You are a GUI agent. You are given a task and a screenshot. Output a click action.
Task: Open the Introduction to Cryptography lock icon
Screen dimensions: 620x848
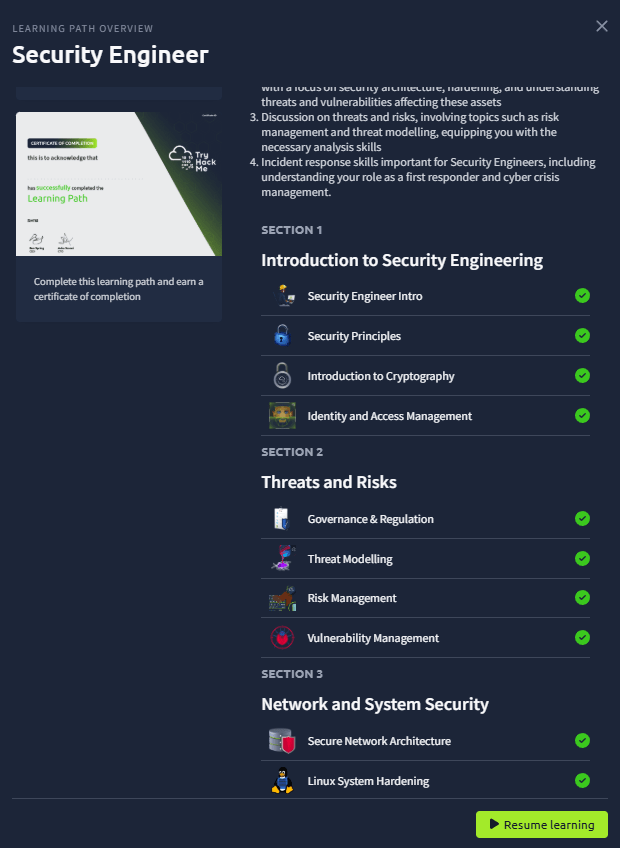282,376
